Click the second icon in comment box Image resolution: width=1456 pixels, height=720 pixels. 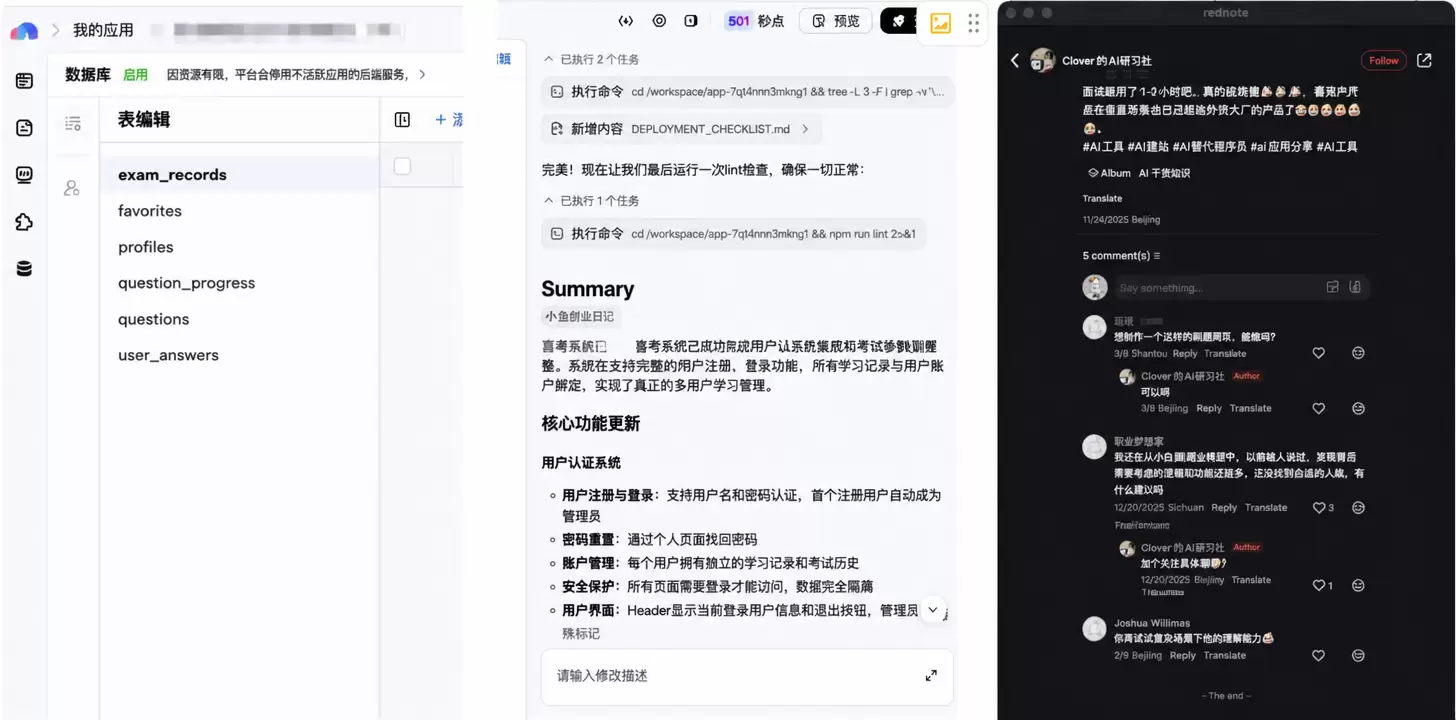(x=1355, y=288)
